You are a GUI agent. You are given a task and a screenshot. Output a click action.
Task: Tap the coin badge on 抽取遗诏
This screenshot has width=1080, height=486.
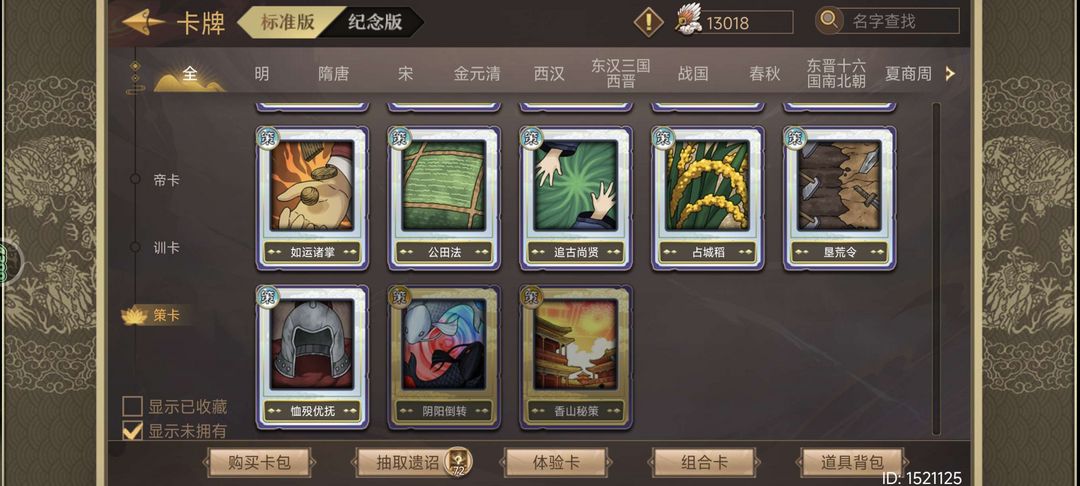456,462
